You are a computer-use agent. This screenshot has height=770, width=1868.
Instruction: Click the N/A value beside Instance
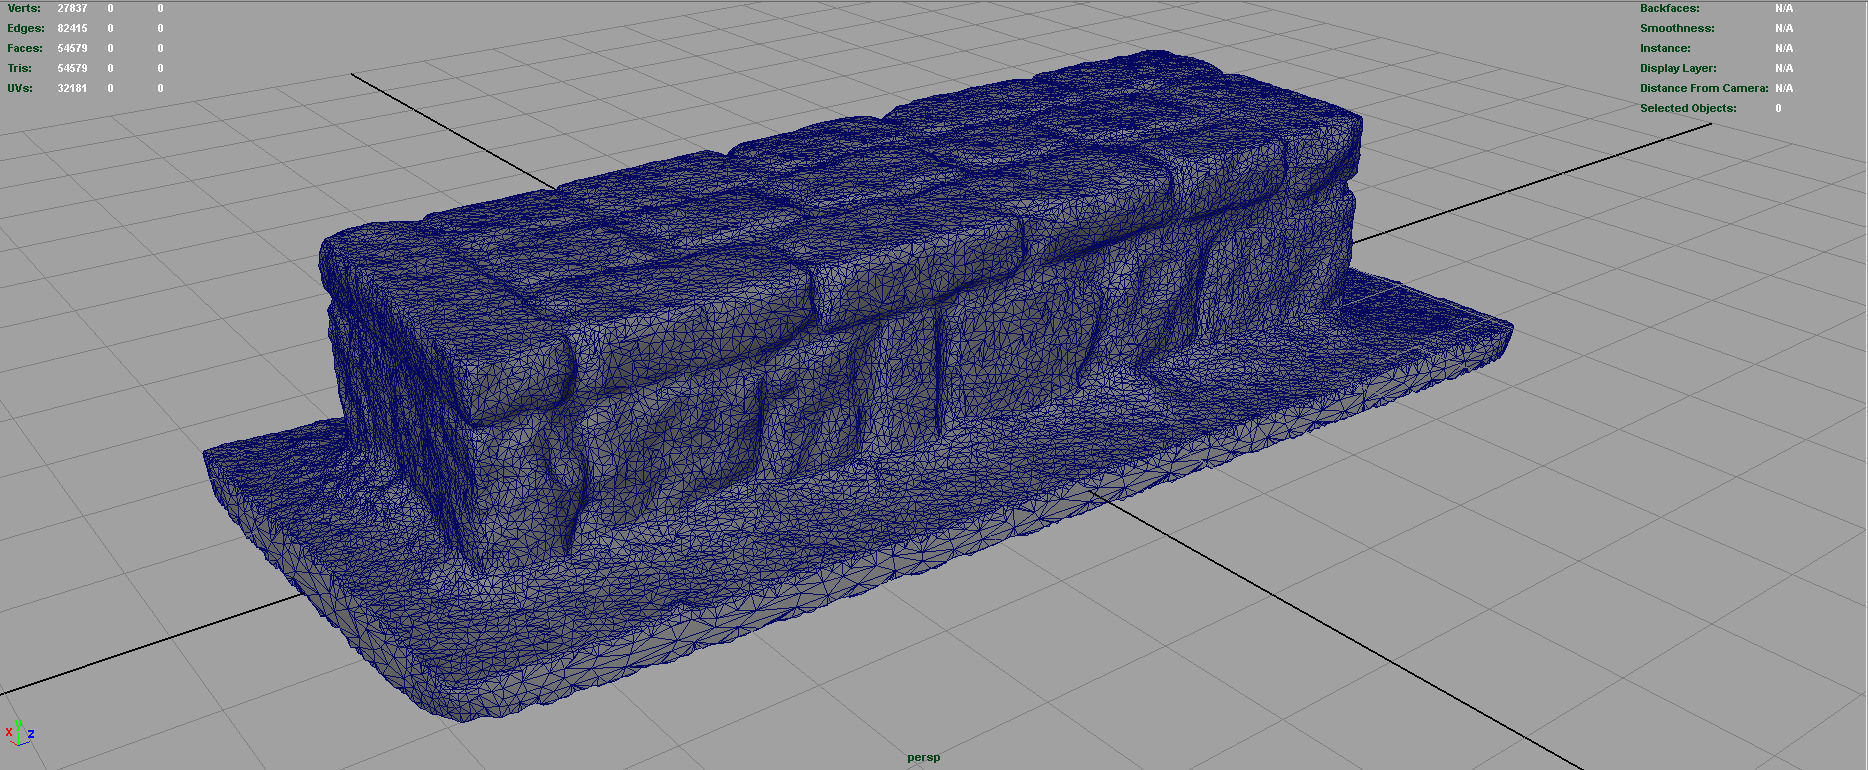coord(1784,48)
